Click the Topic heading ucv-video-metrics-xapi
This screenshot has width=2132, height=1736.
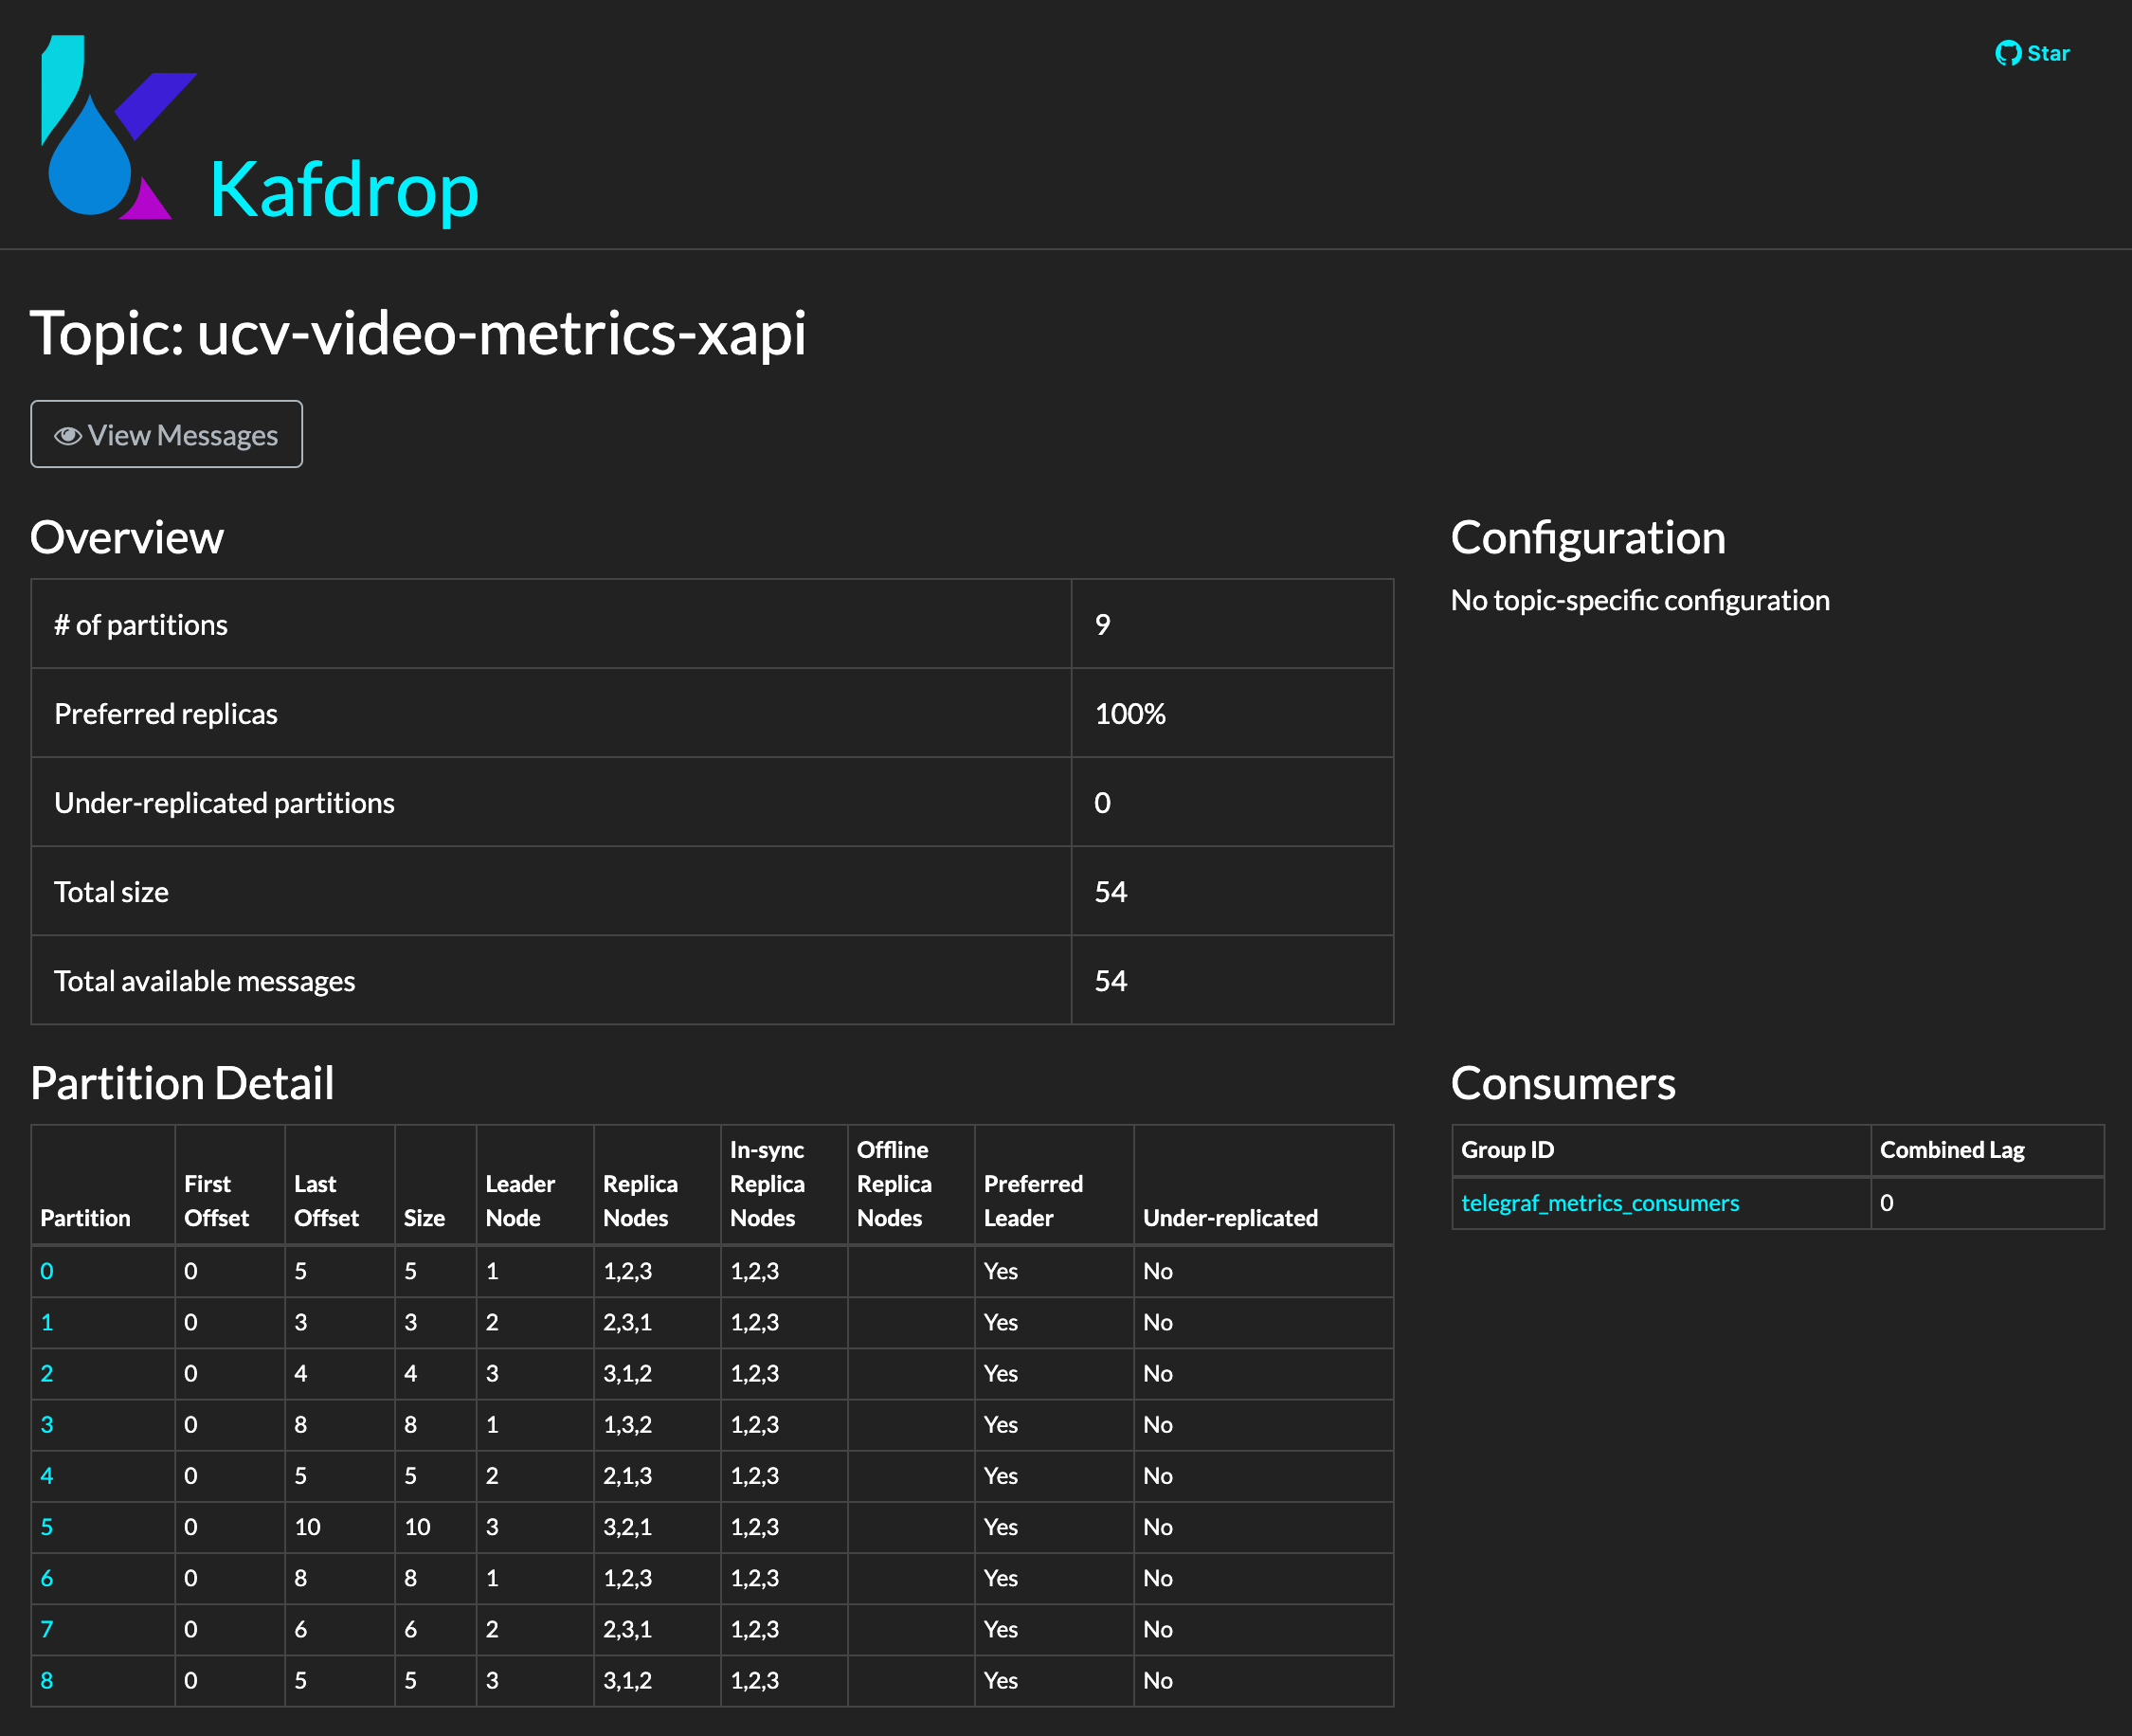(420, 337)
